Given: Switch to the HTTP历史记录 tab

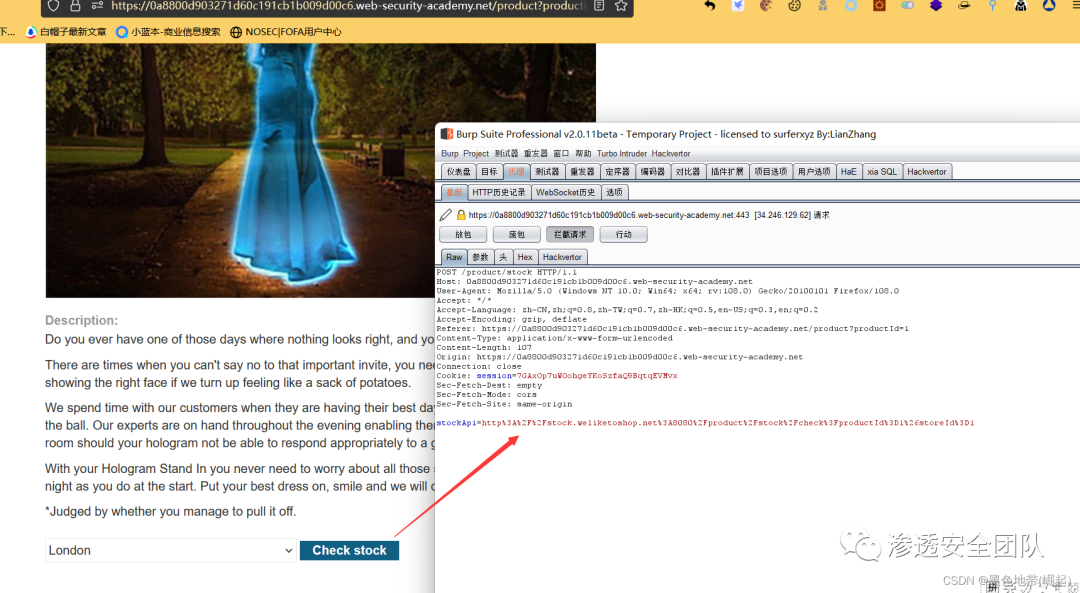Looking at the screenshot, I should coord(498,192).
